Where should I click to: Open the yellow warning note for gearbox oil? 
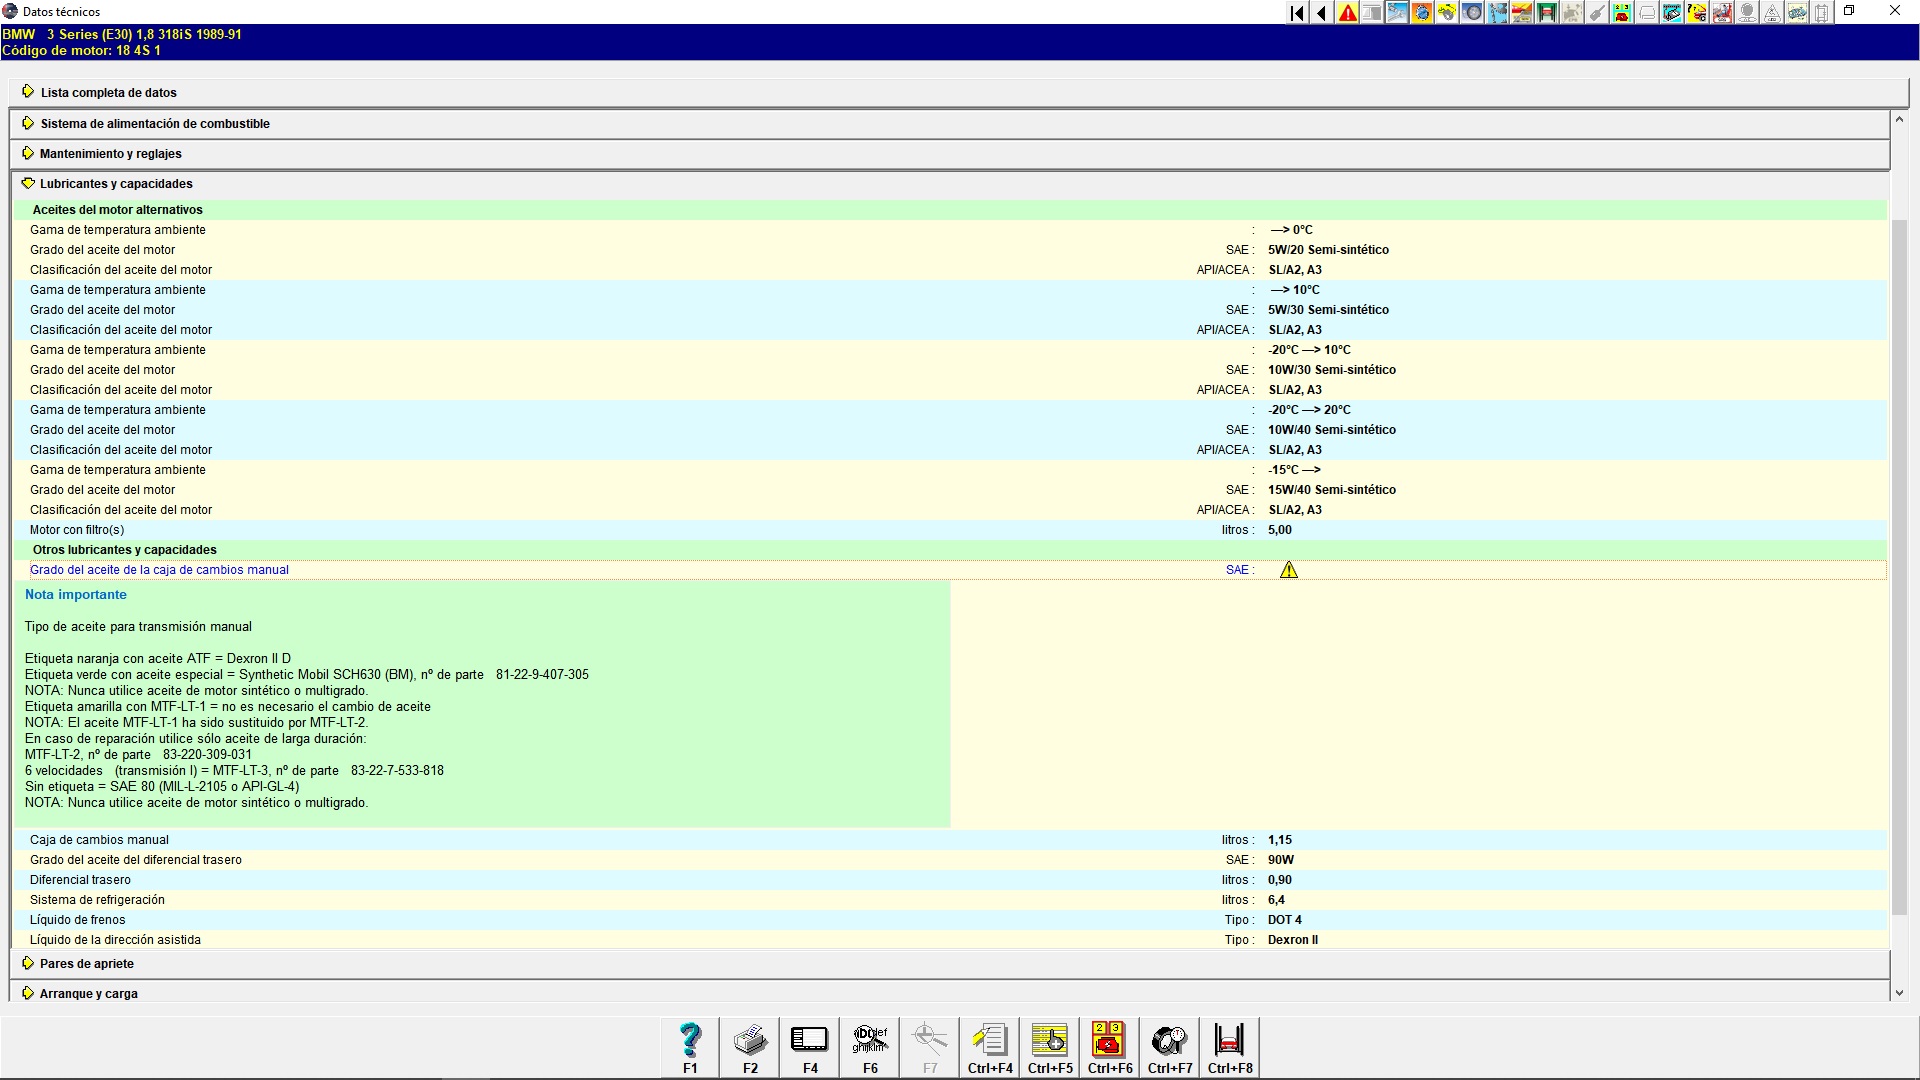[x=1288, y=570]
